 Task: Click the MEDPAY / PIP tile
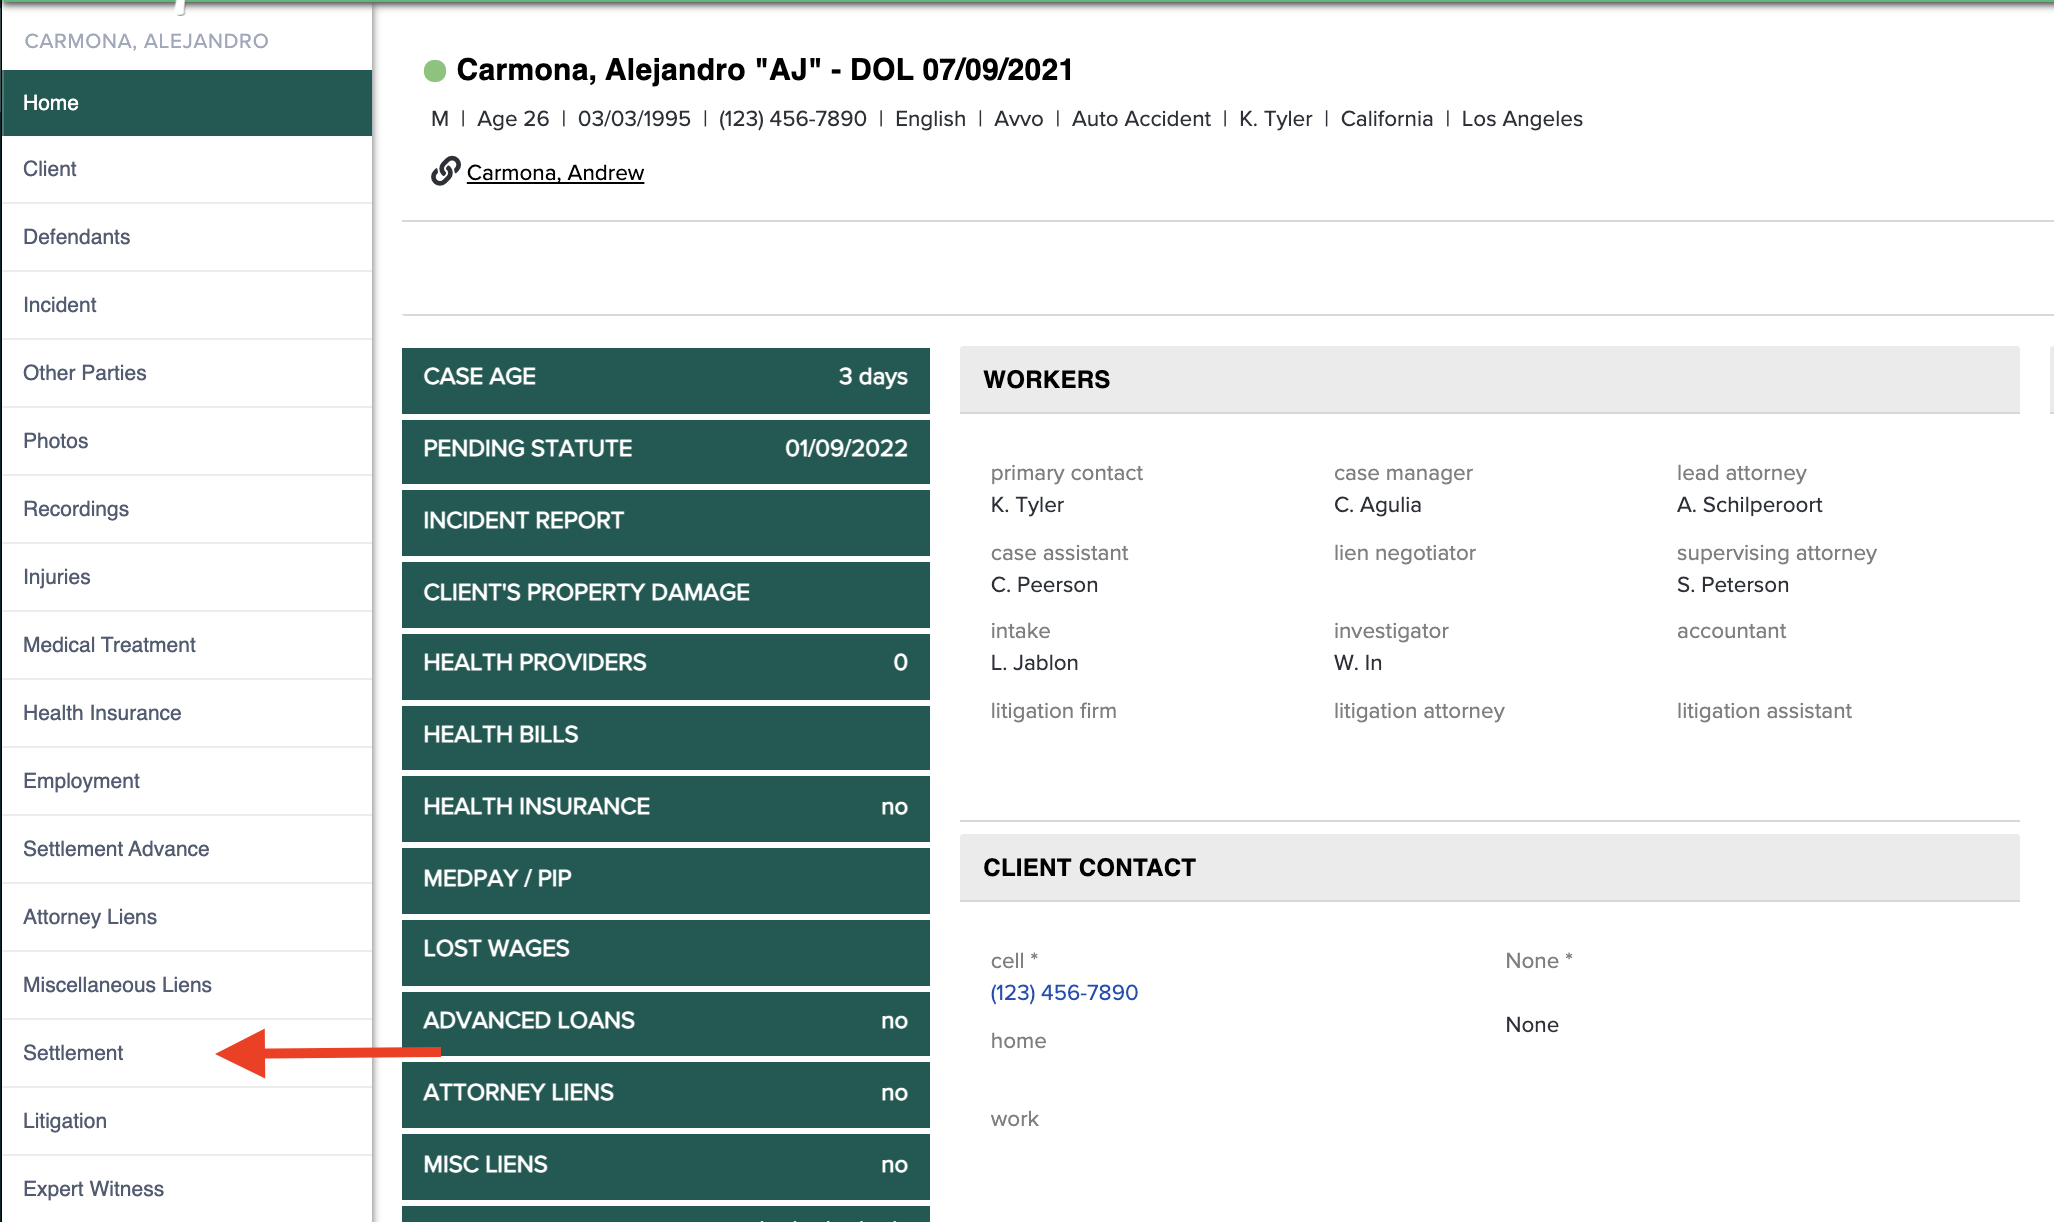(665, 880)
